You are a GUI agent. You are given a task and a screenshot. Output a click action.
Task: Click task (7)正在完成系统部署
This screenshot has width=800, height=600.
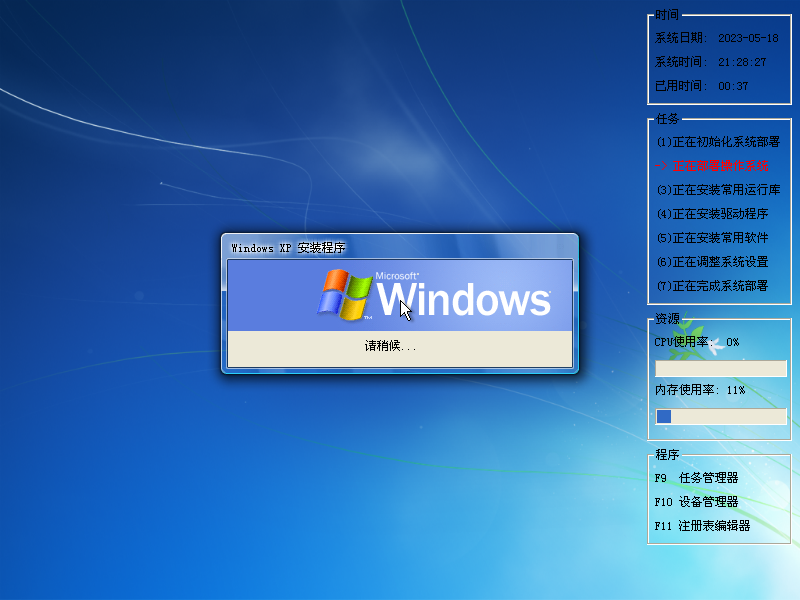(712, 286)
